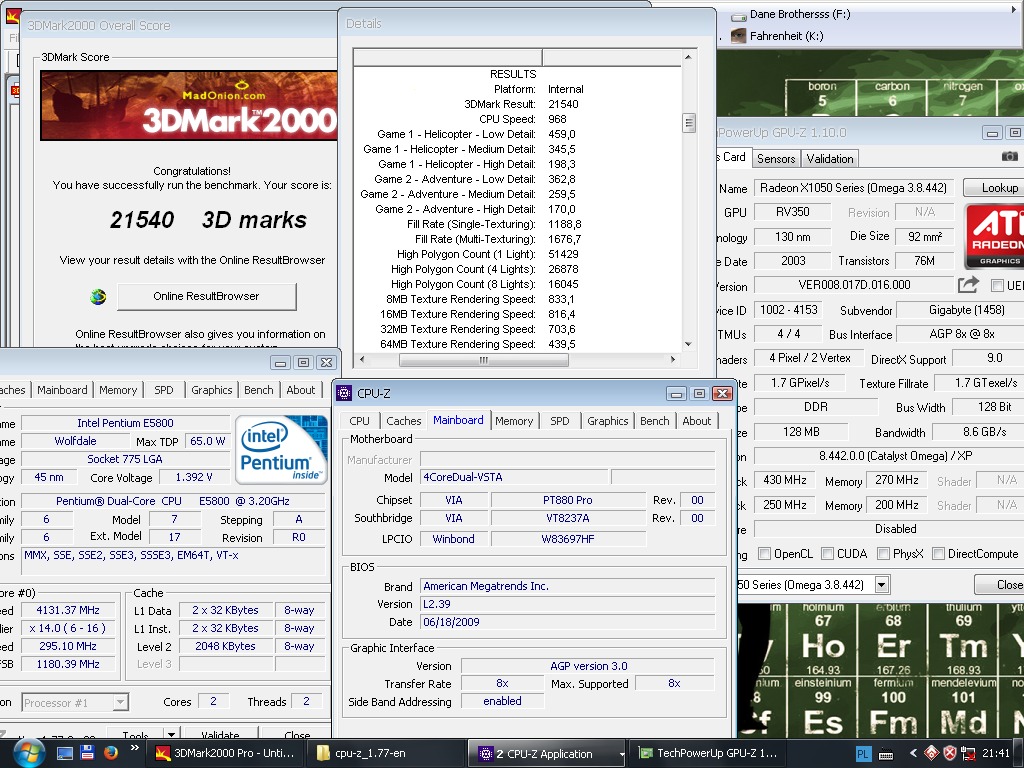
Task: Click scroll right arrow in Details list
Action: [x=673, y=360]
